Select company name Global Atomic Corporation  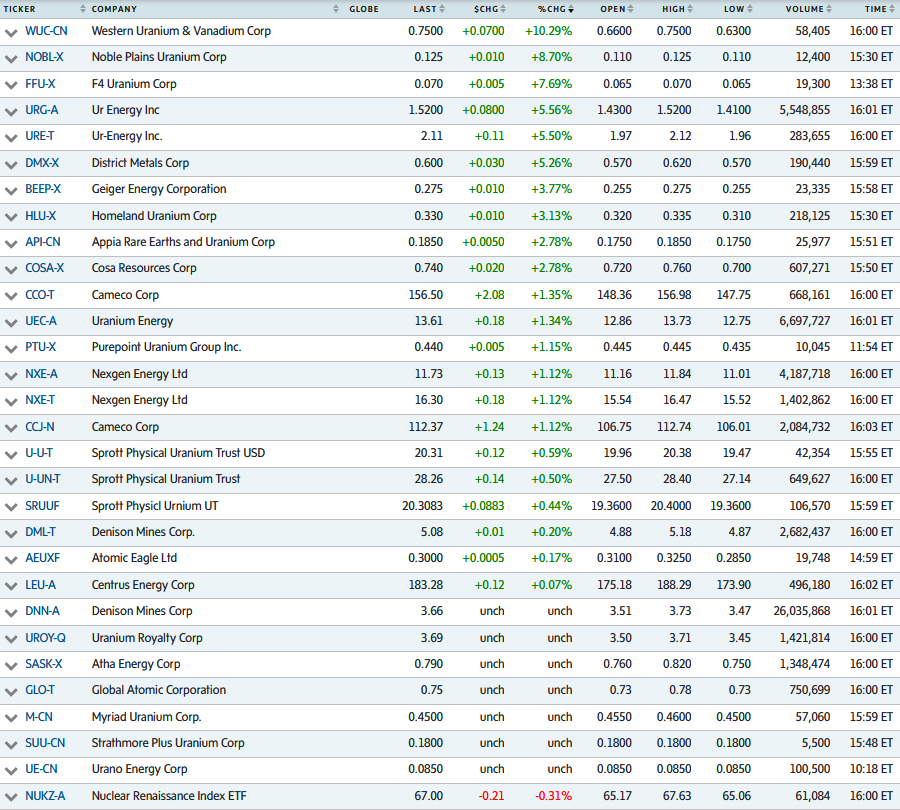tap(158, 689)
